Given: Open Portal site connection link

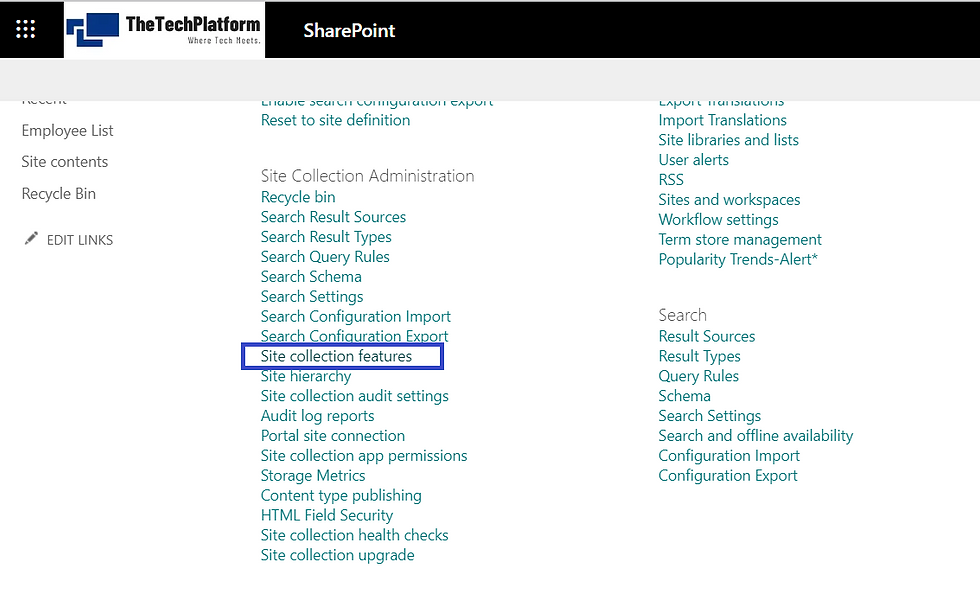Looking at the screenshot, I should 332,436.
